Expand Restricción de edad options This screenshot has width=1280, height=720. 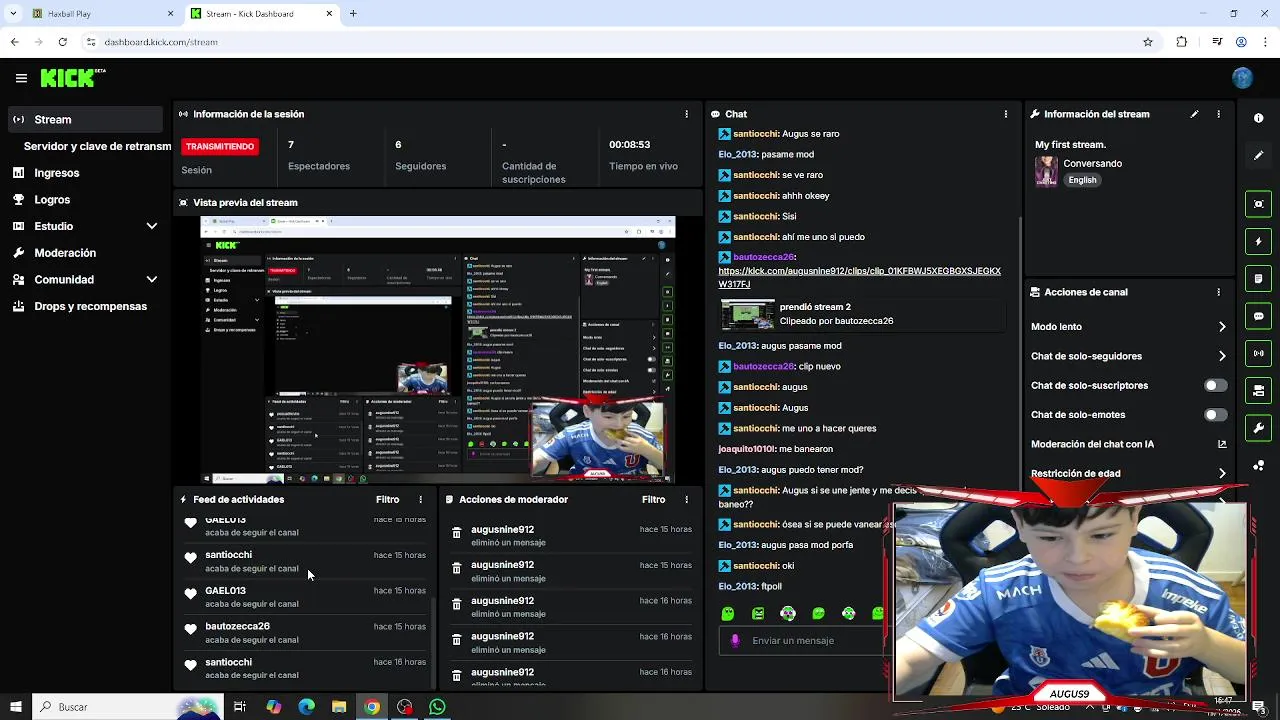tap(1222, 474)
